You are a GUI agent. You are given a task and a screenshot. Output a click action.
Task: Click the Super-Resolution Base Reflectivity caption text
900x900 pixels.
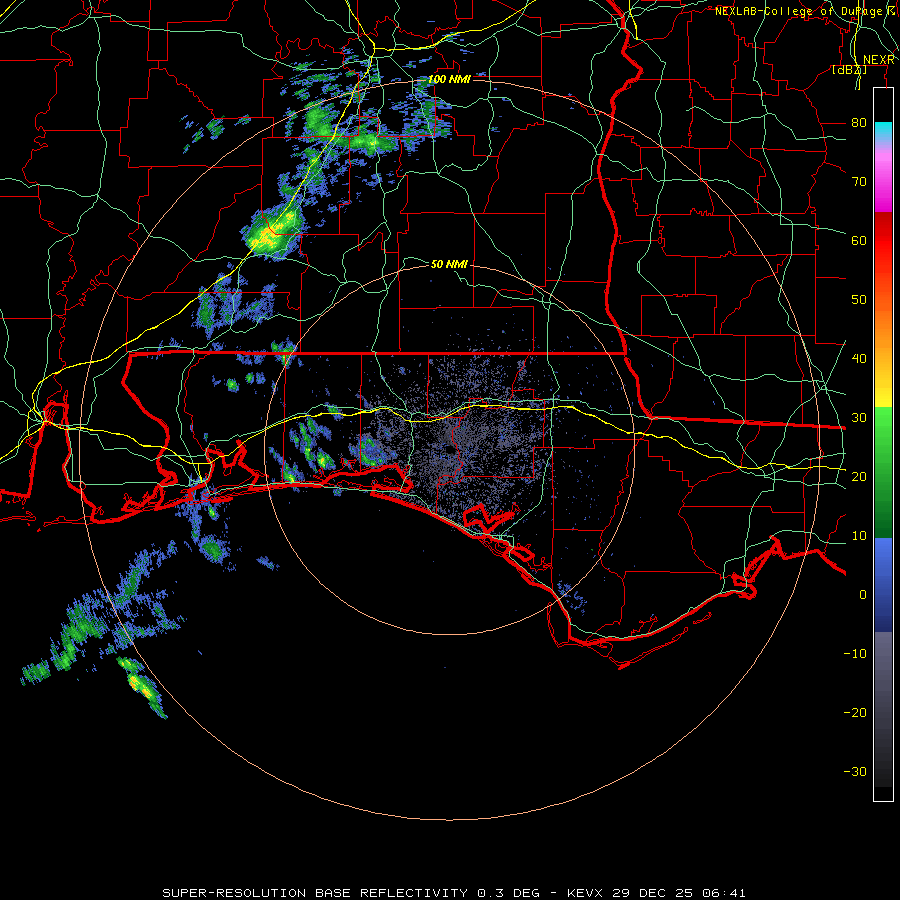pyautogui.click(x=454, y=893)
